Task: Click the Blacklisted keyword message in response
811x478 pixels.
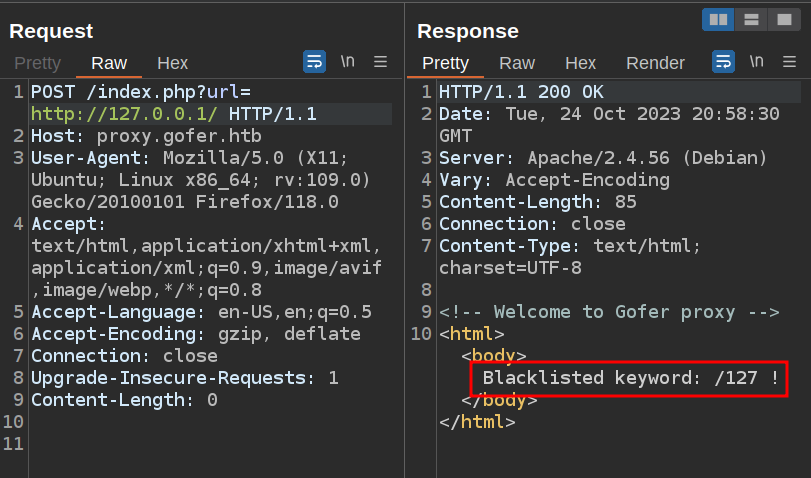Action: (630, 378)
